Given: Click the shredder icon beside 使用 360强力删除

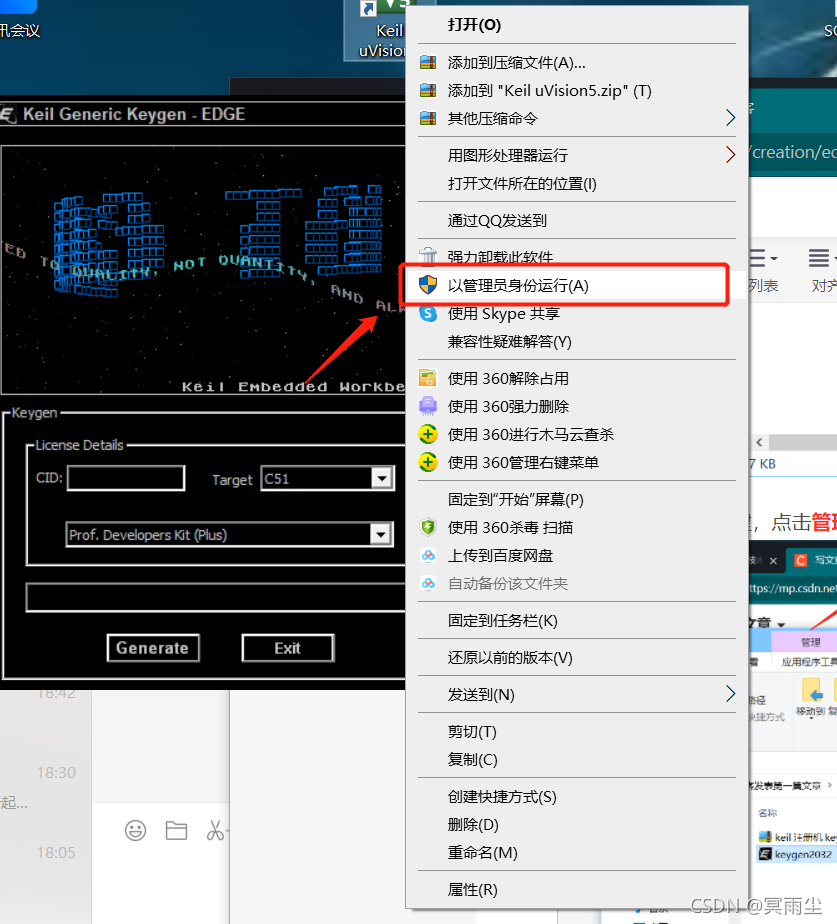Looking at the screenshot, I should 428,406.
